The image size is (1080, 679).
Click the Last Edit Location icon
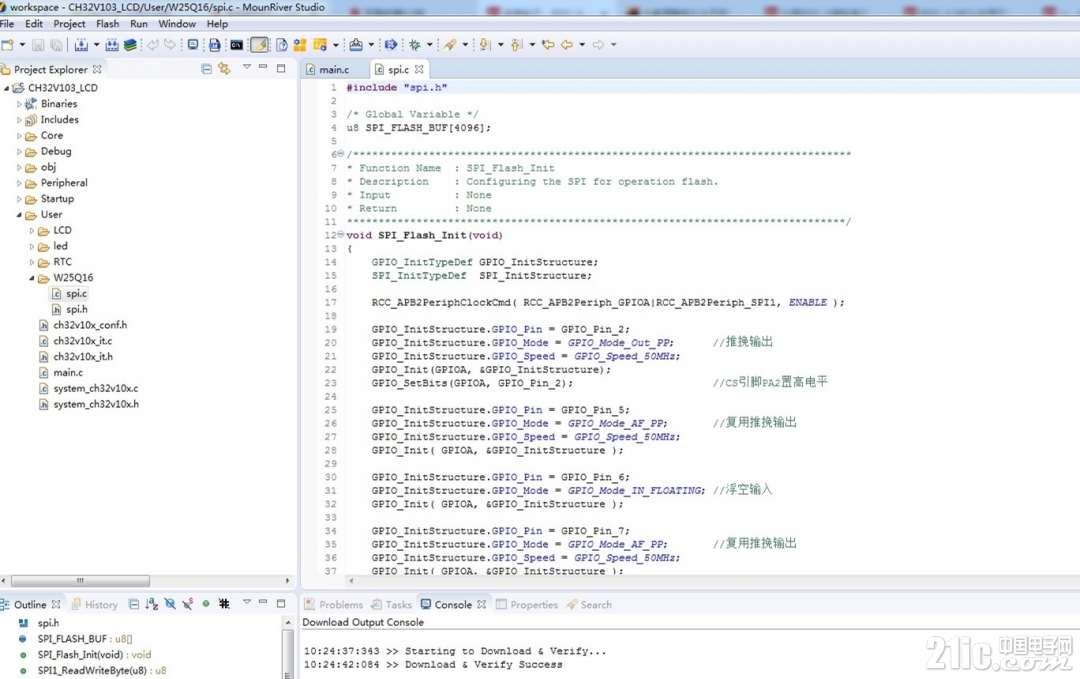click(548, 45)
